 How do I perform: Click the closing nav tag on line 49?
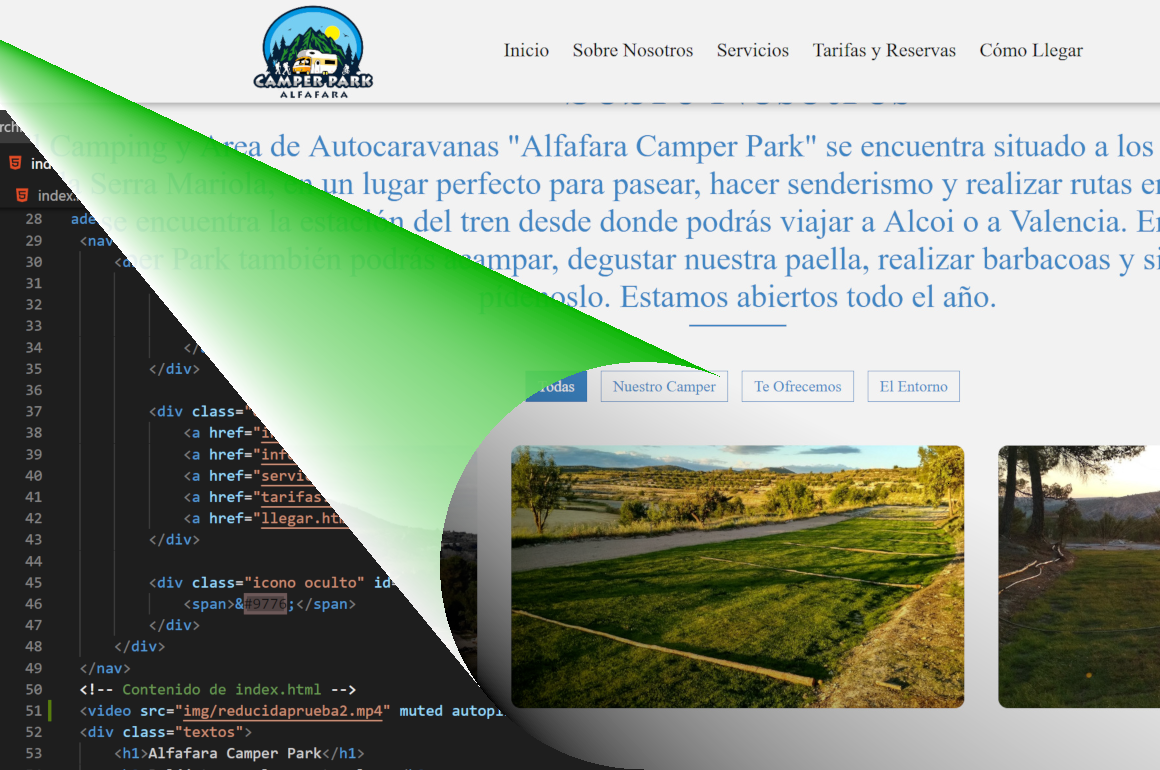click(x=105, y=668)
